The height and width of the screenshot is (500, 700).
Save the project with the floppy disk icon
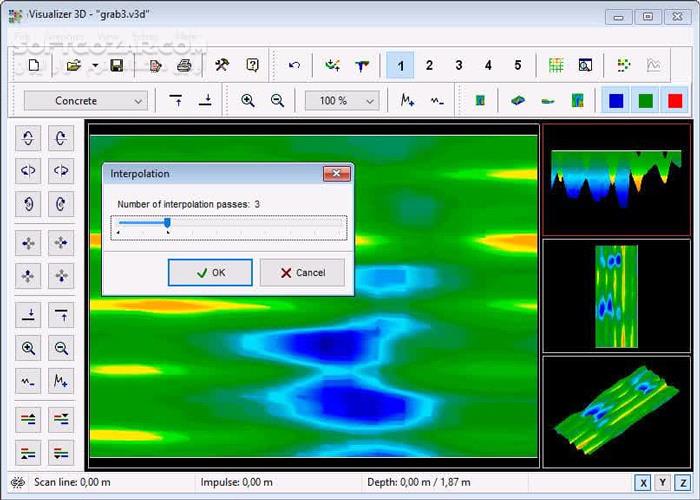click(117, 66)
